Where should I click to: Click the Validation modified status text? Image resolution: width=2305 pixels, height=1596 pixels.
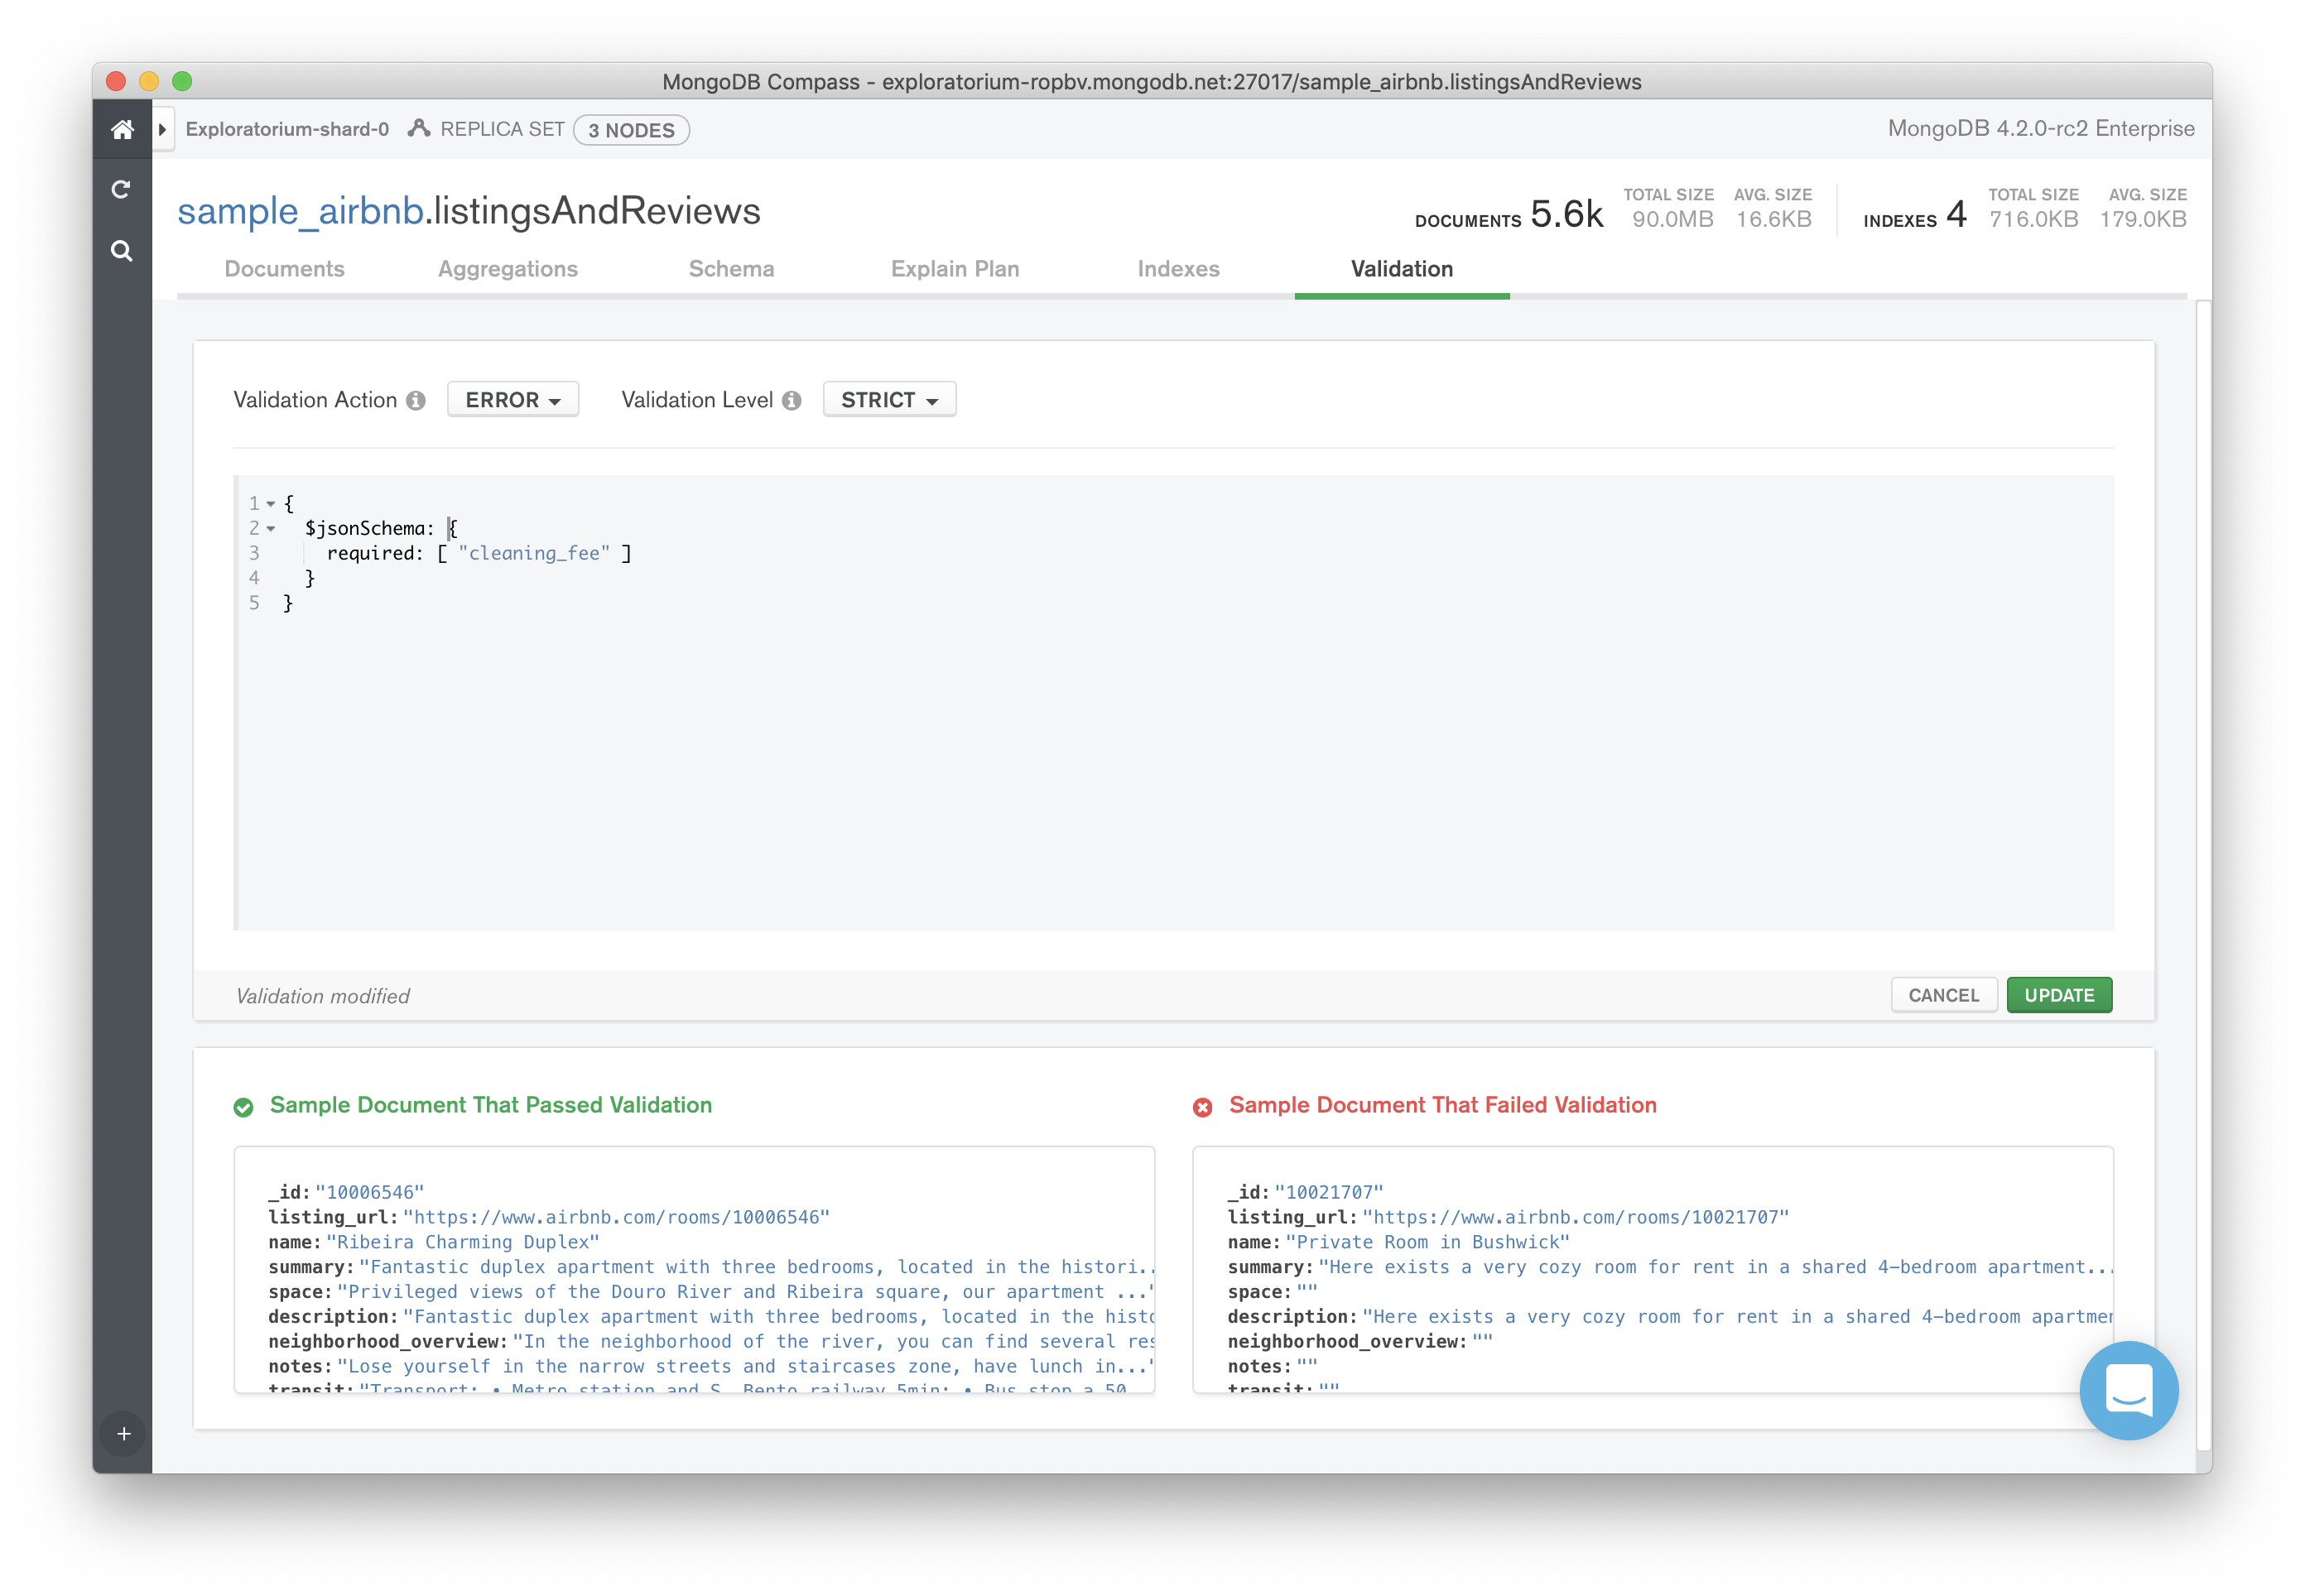pos(323,996)
